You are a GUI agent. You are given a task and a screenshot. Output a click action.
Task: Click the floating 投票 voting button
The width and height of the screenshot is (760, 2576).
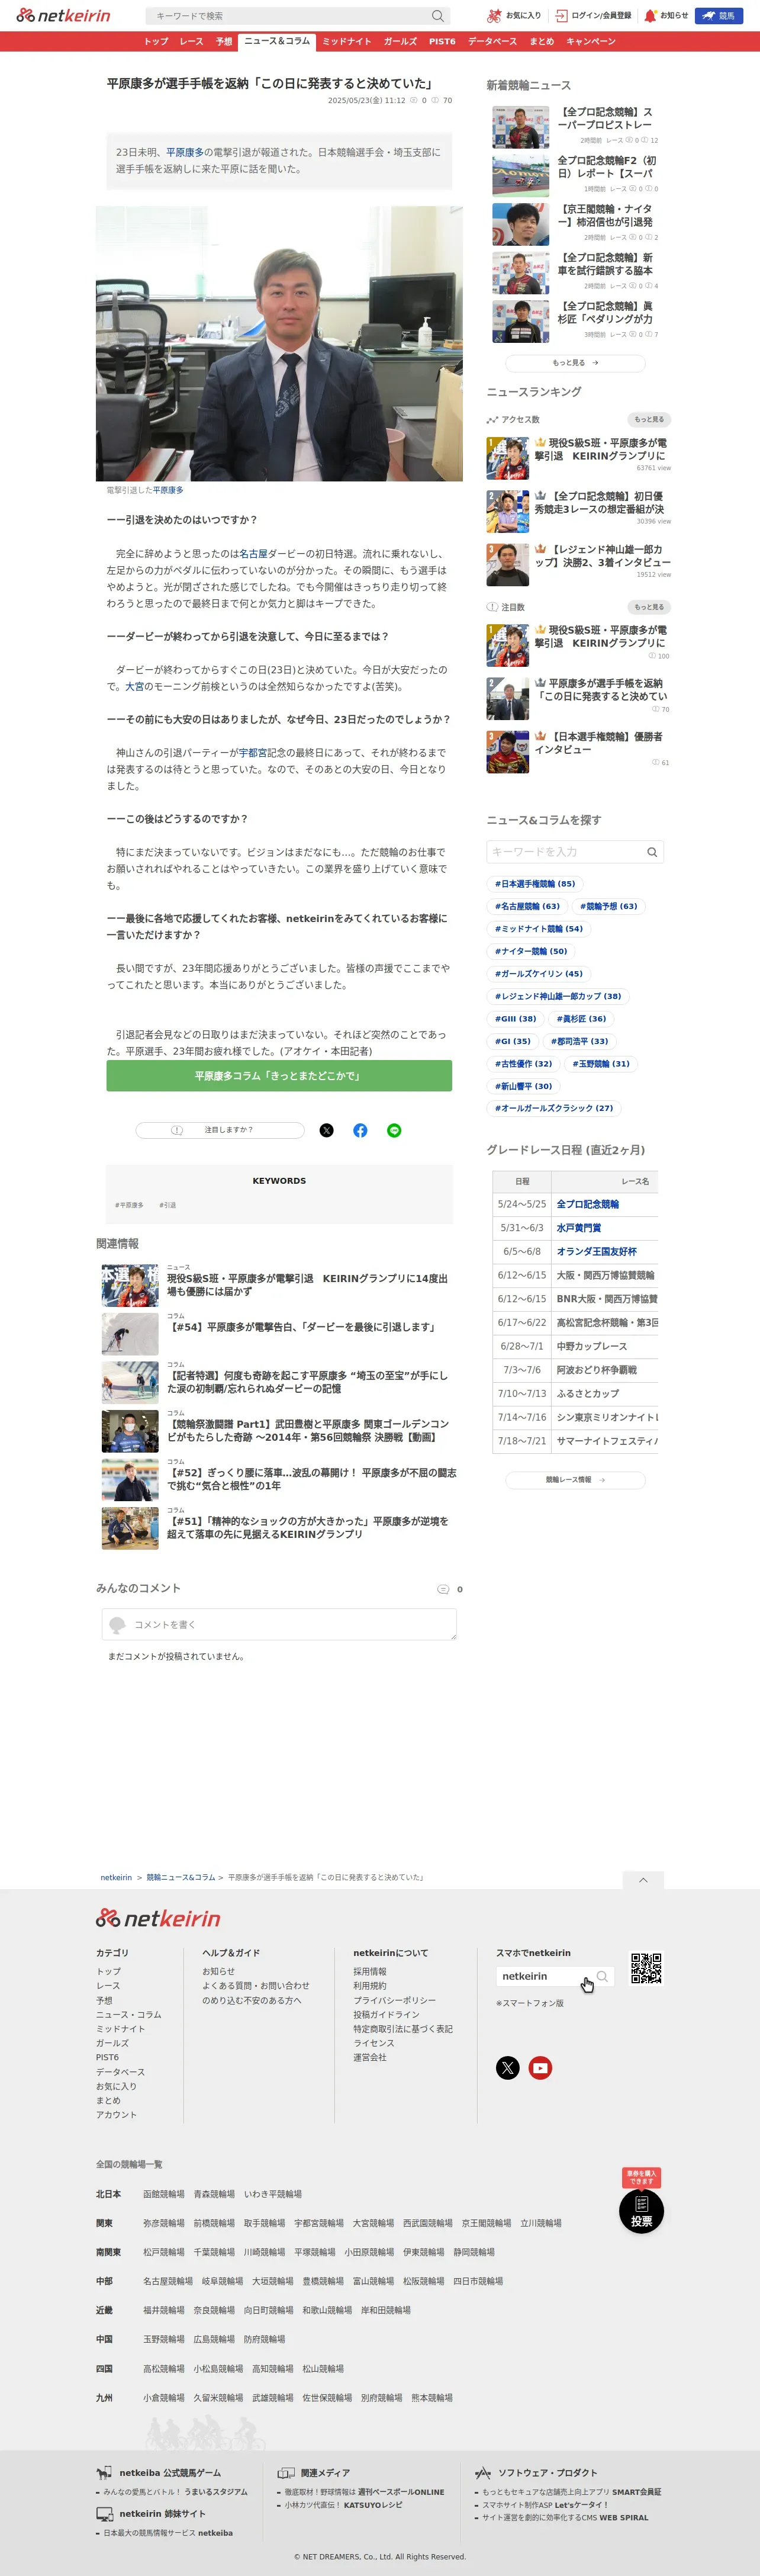(641, 2212)
